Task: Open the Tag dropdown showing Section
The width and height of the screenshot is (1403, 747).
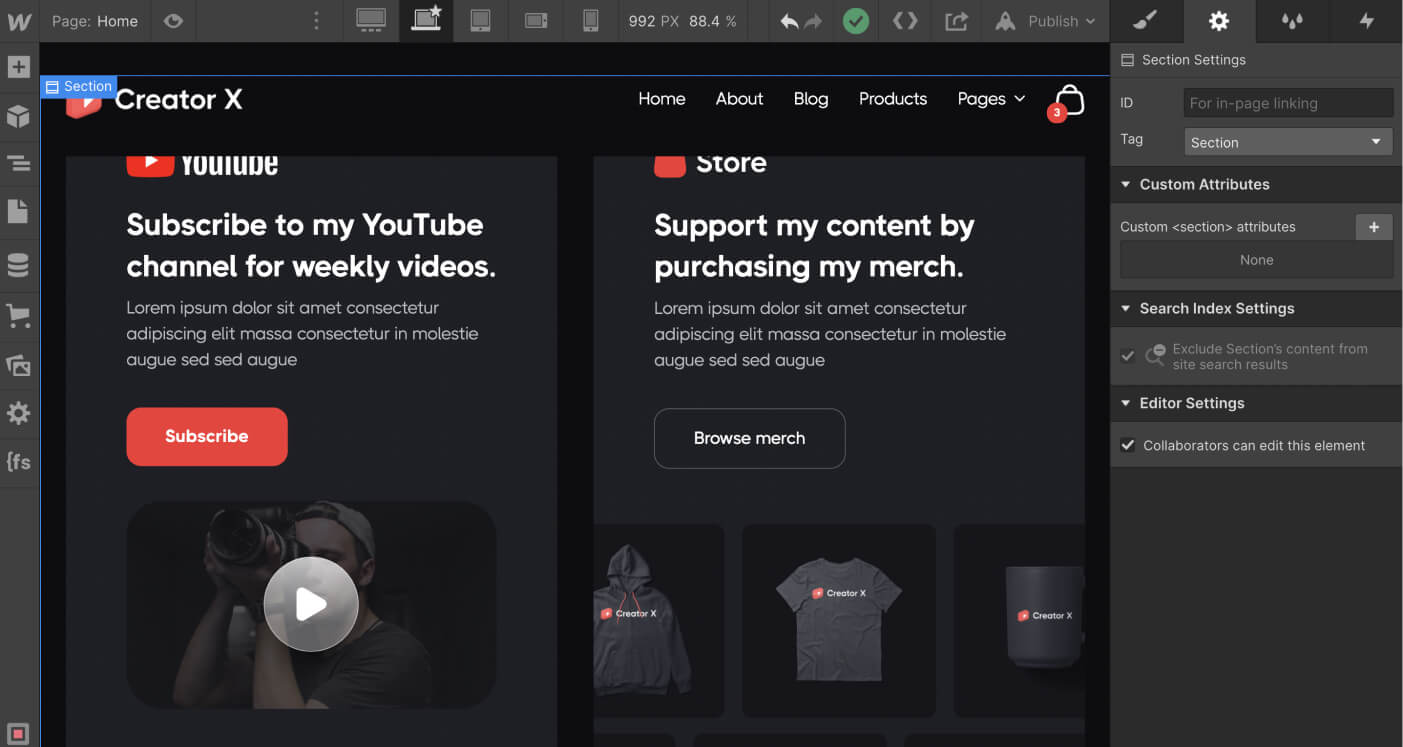Action: pyautogui.click(x=1287, y=142)
